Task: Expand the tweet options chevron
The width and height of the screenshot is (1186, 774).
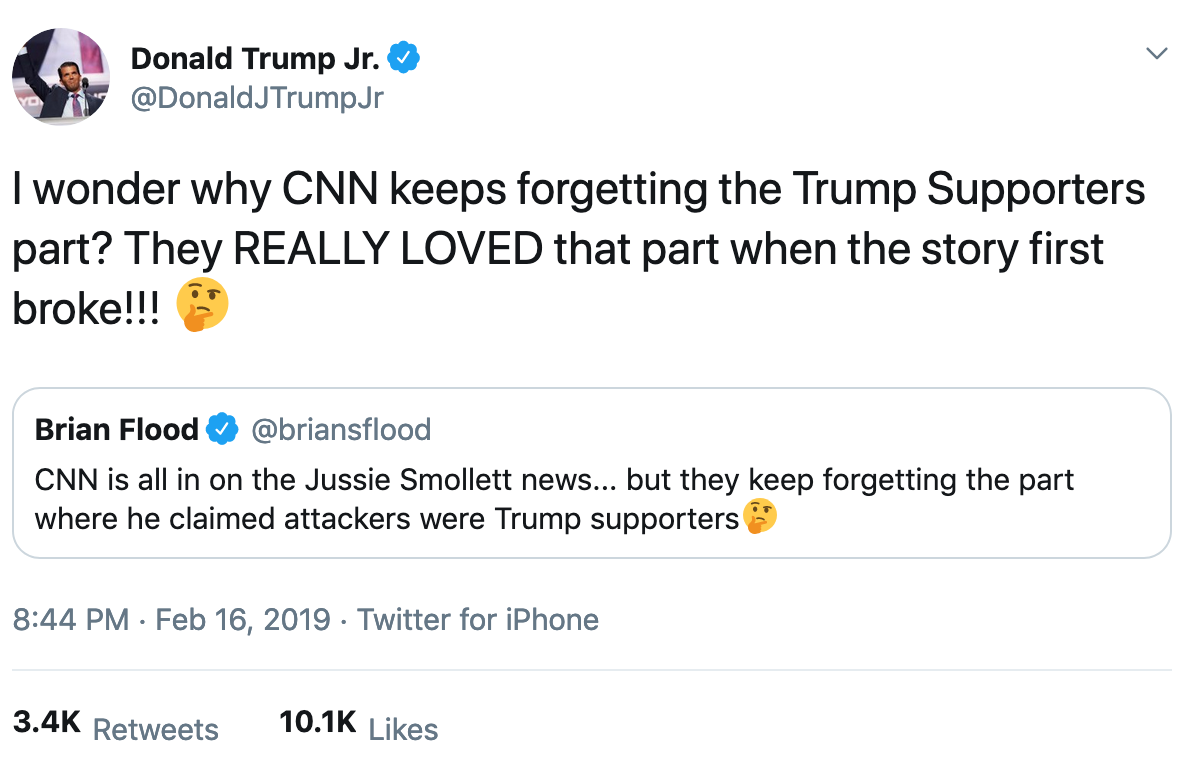Action: (x=1156, y=53)
